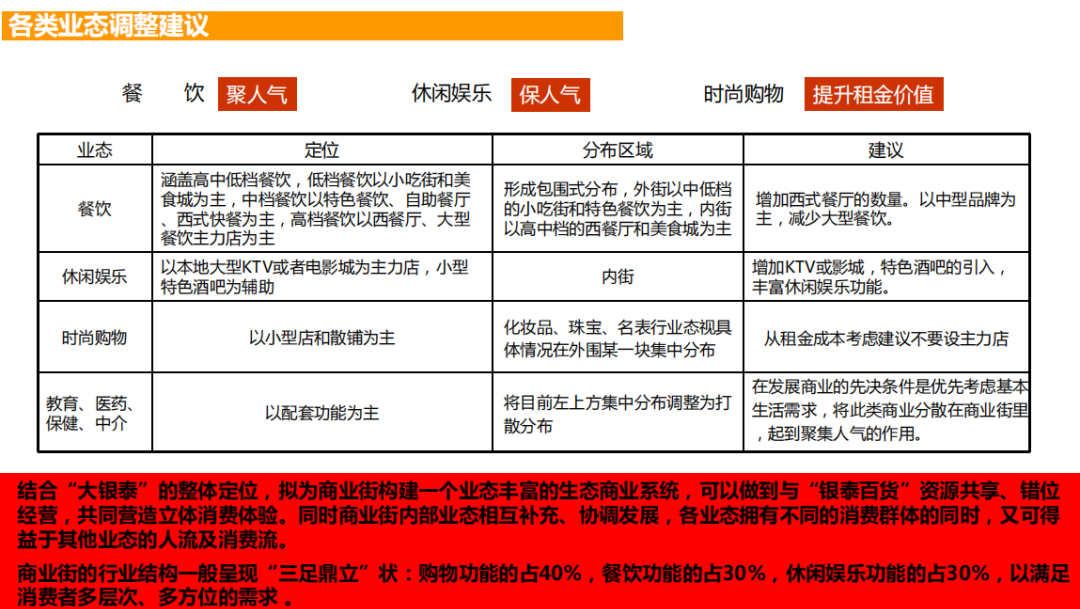This screenshot has width=1080, height=609.
Task: Select the 建议 column header cell
Action: click(x=886, y=149)
